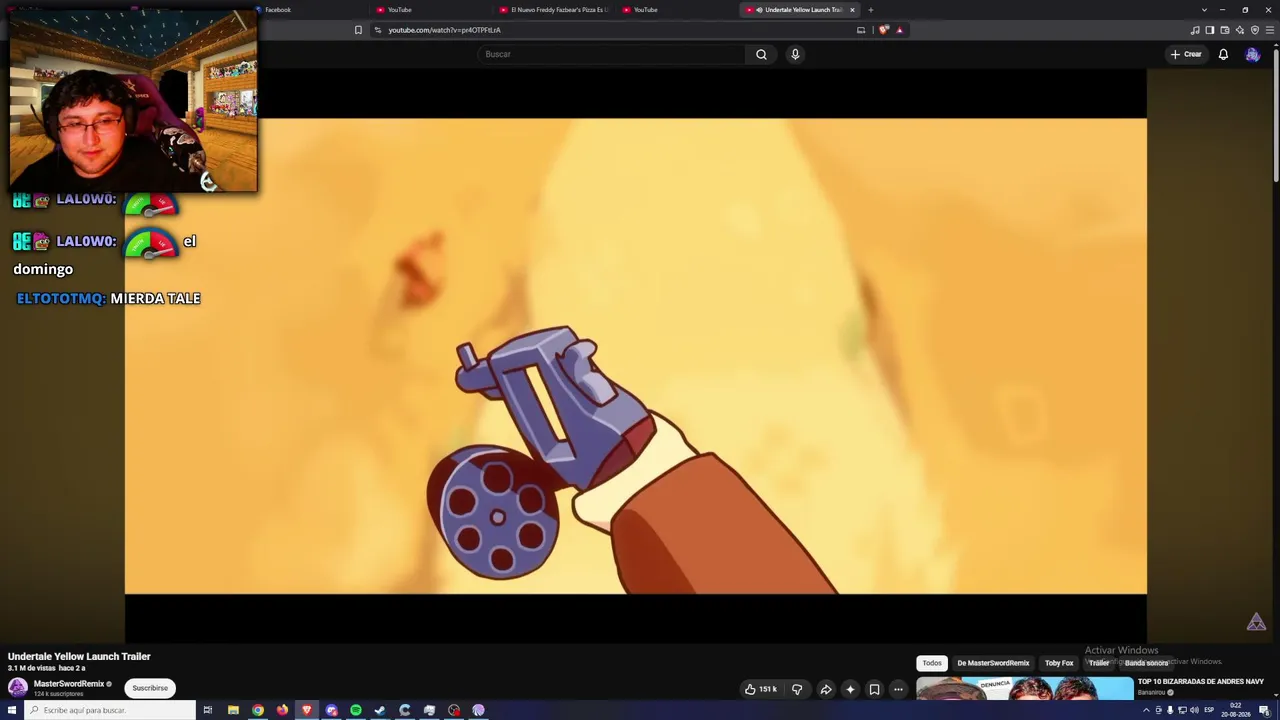Open the three-dot more actions menu
This screenshot has height=720, width=1280.
[898, 689]
